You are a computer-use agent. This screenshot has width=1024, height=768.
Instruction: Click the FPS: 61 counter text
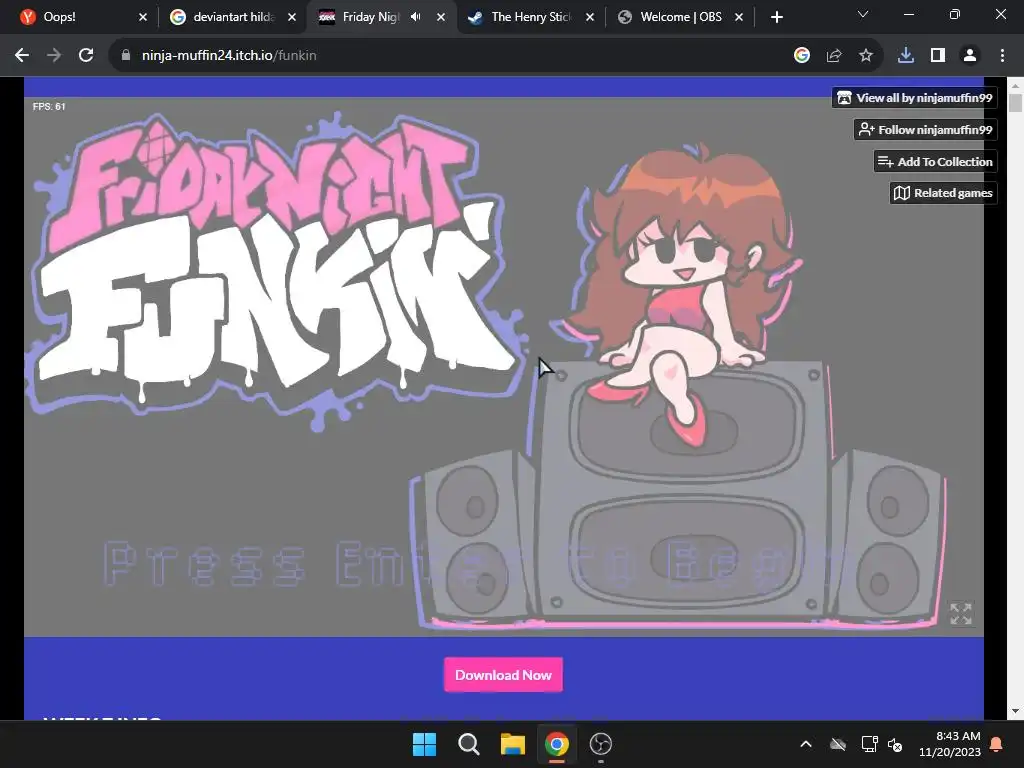coord(49,106)
